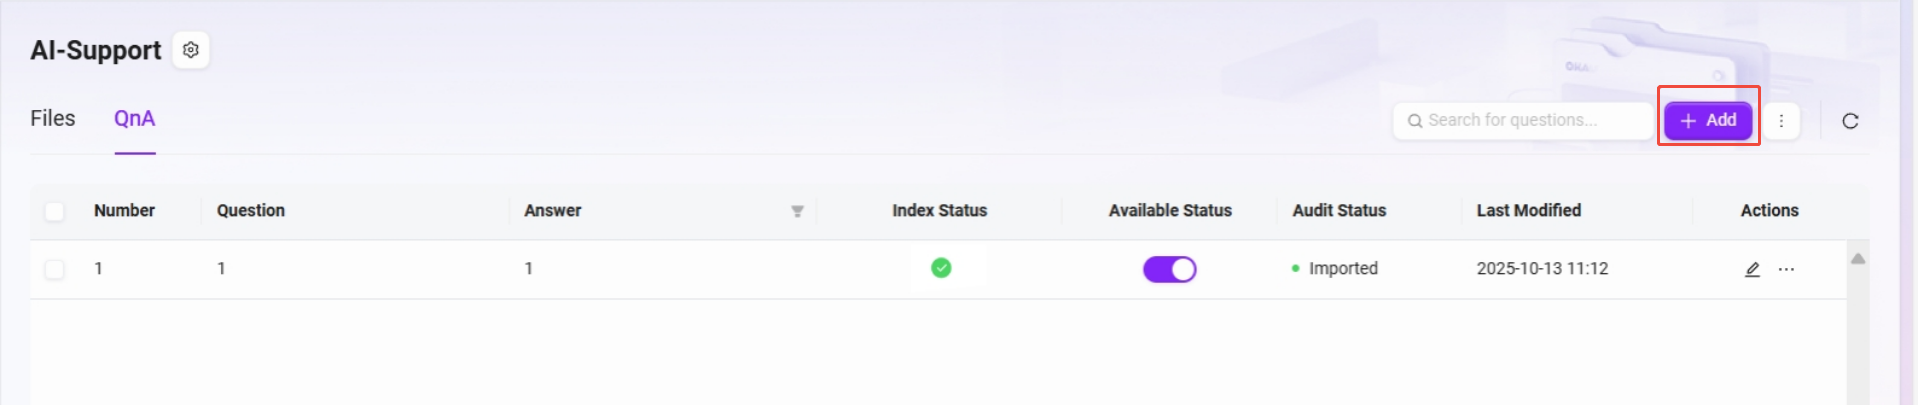Click the Last Modified column header
This screenshot has width=1920, height=405.
[1528, 211]
